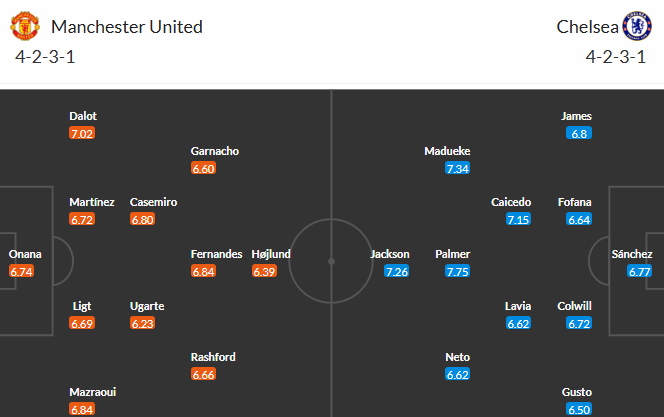The image size is (664, 417).
Task: Click Jackson's 7.26 rating badge
Action: pos(397,271)
